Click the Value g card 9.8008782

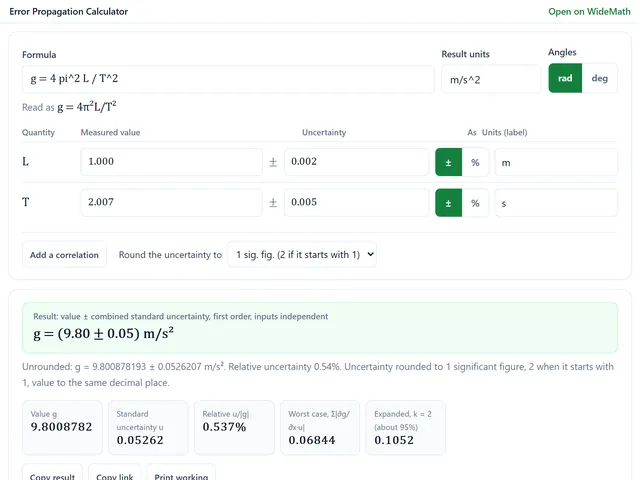[x=62, y=427]
